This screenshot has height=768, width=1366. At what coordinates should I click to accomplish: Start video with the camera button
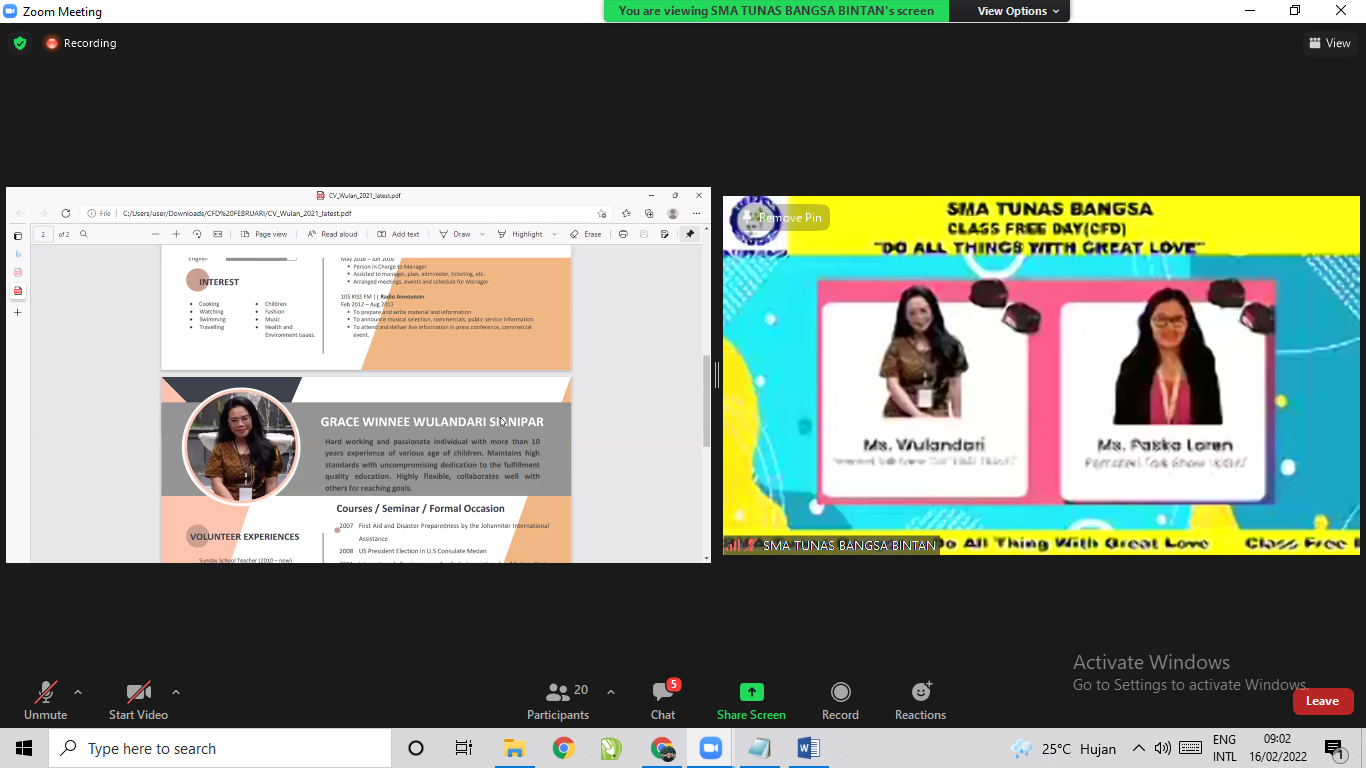coord(138,700)
